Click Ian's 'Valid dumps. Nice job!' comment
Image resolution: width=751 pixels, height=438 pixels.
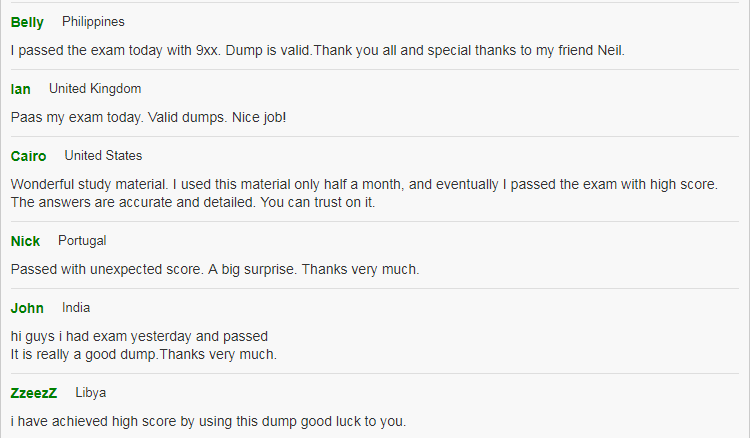tap(148, 118)
